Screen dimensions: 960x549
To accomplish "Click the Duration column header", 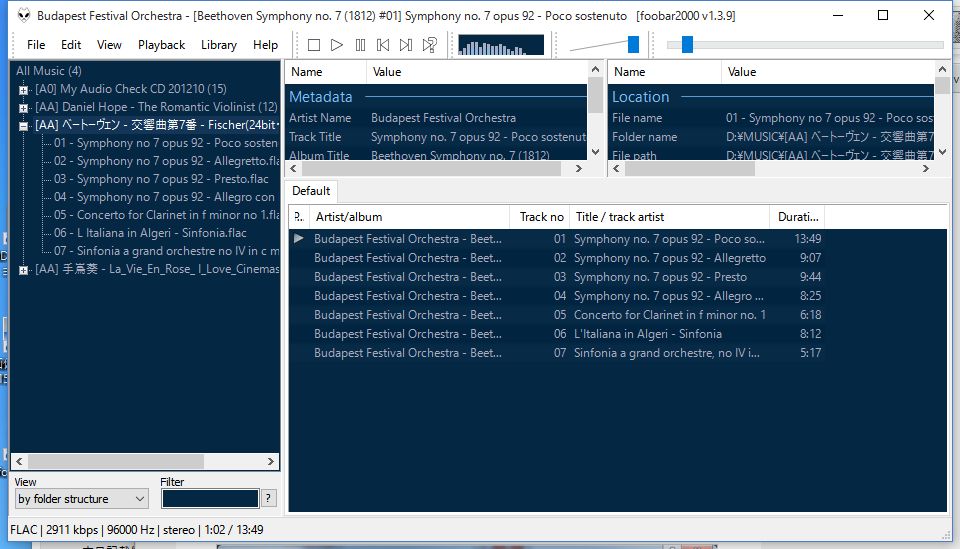I will (x=797, y=217).
